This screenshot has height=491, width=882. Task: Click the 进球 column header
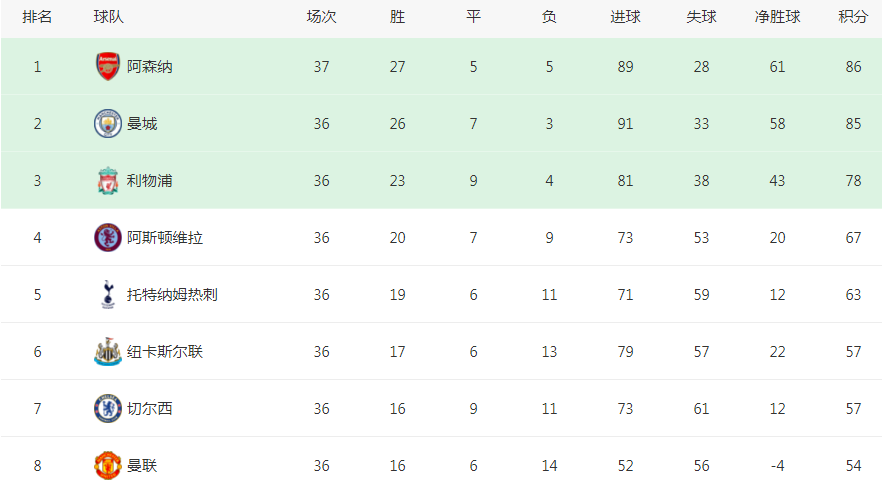(626, 17)
